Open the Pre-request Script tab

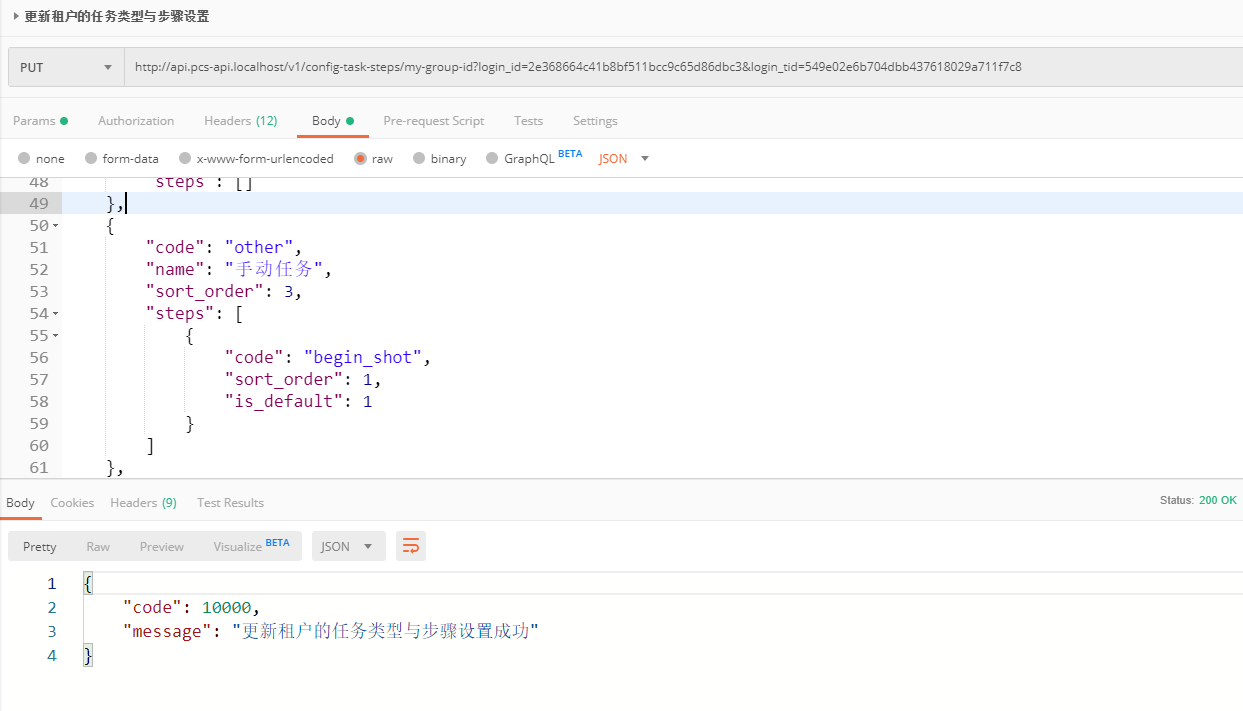coord(433,121)
